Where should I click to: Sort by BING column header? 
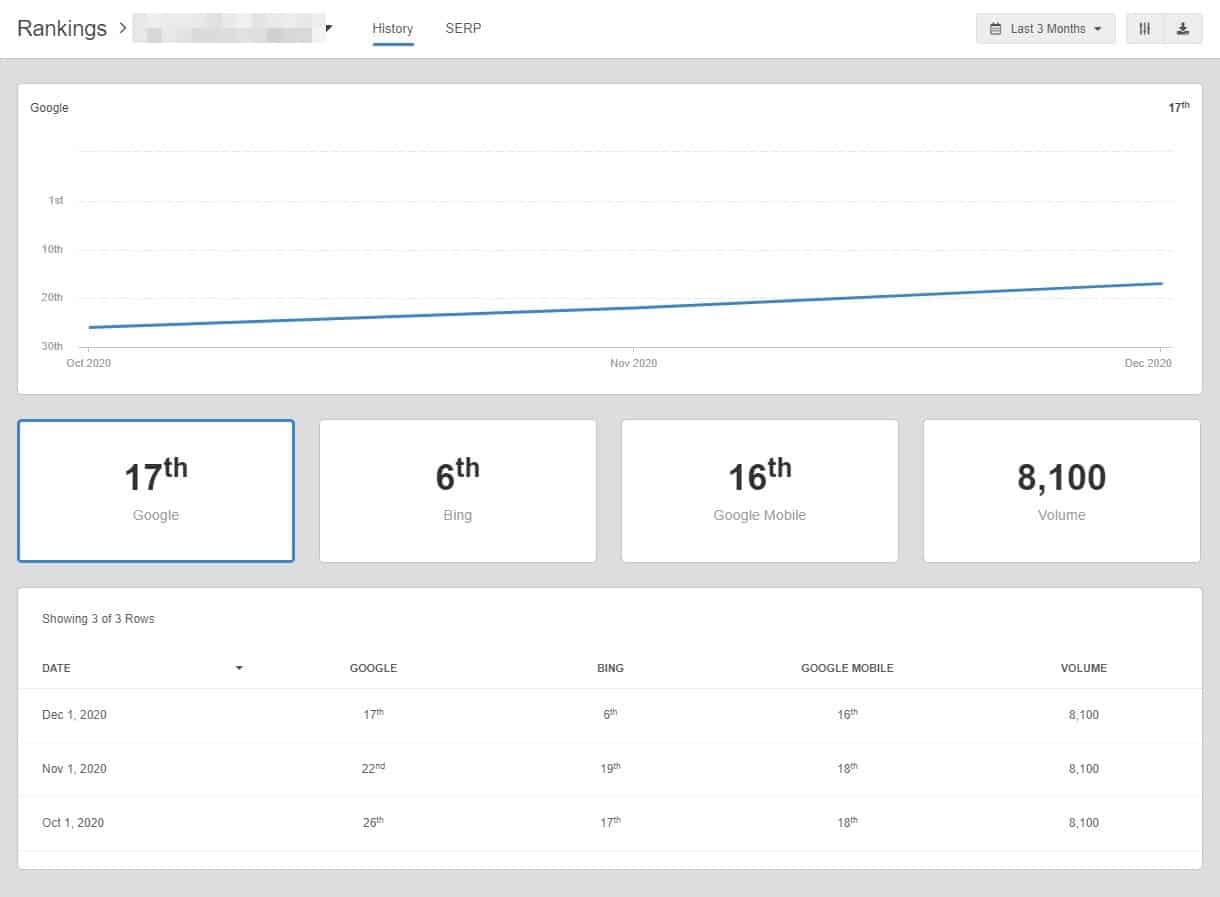tap(610, 668)
